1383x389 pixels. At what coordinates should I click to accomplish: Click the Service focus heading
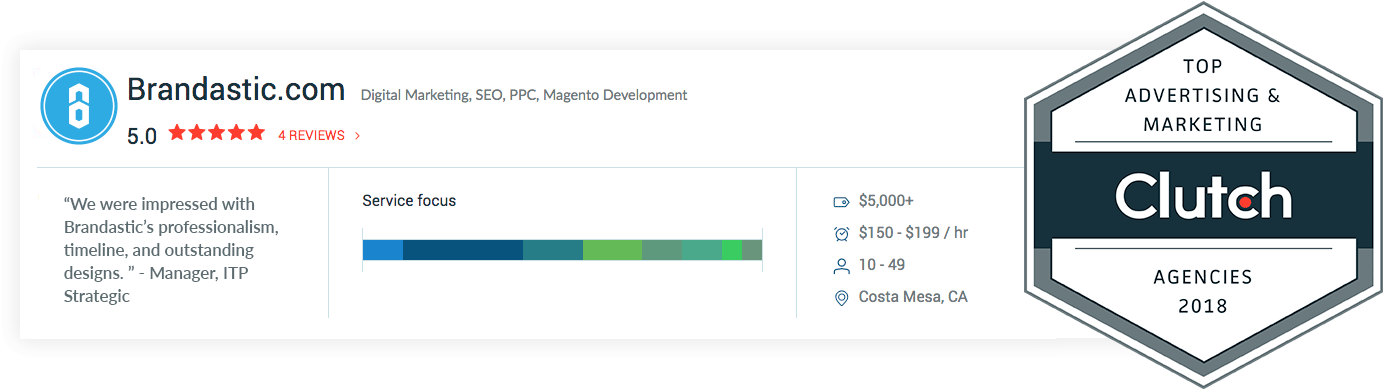409,201
